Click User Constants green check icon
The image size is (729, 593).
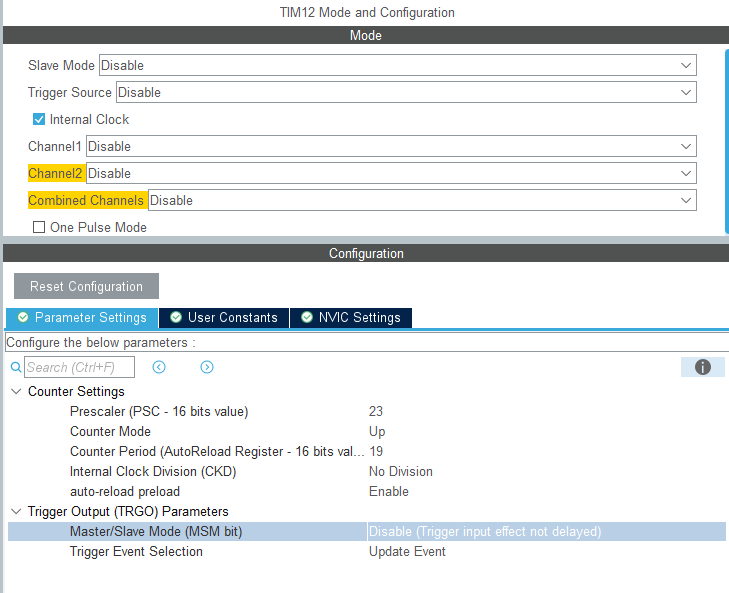(x=176, y=317)
